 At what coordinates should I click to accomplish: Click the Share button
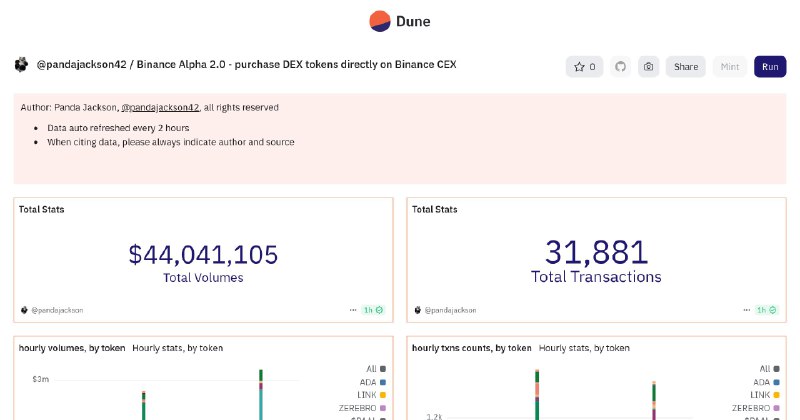tap(686, 67)
